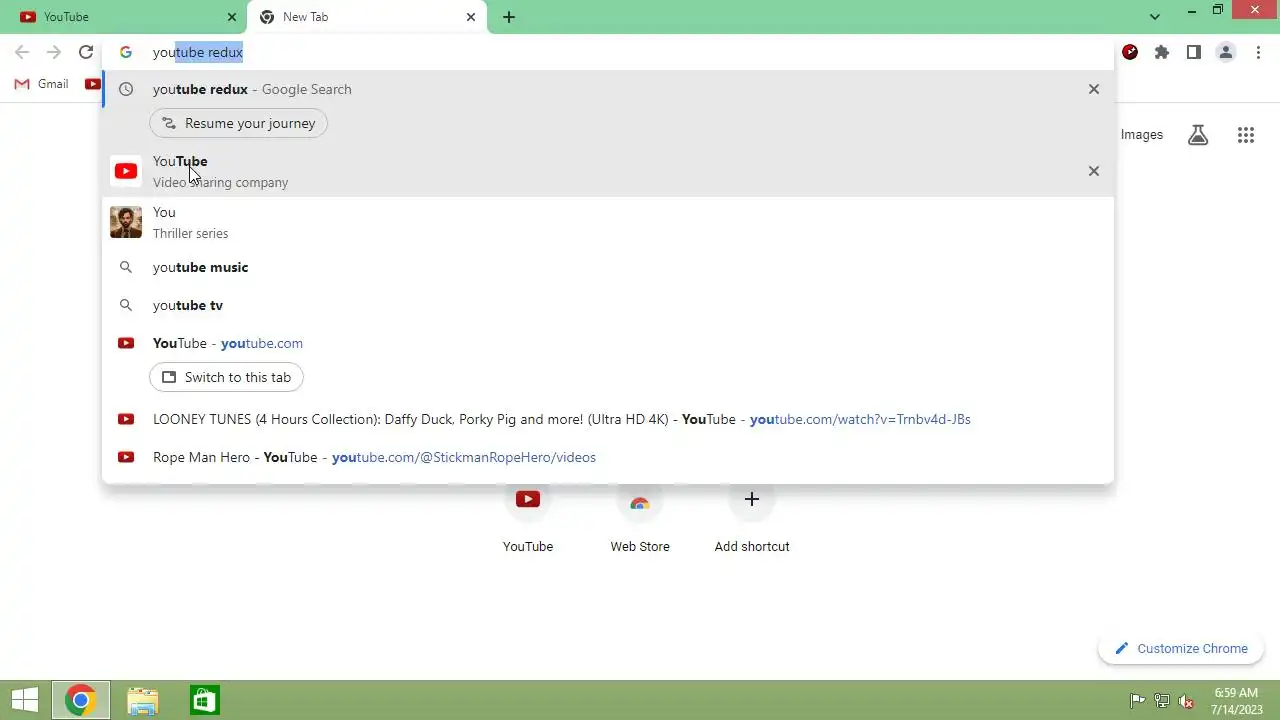Select the New Tab browser tab
1280x720 pixels.
click(x=367, y=17)
